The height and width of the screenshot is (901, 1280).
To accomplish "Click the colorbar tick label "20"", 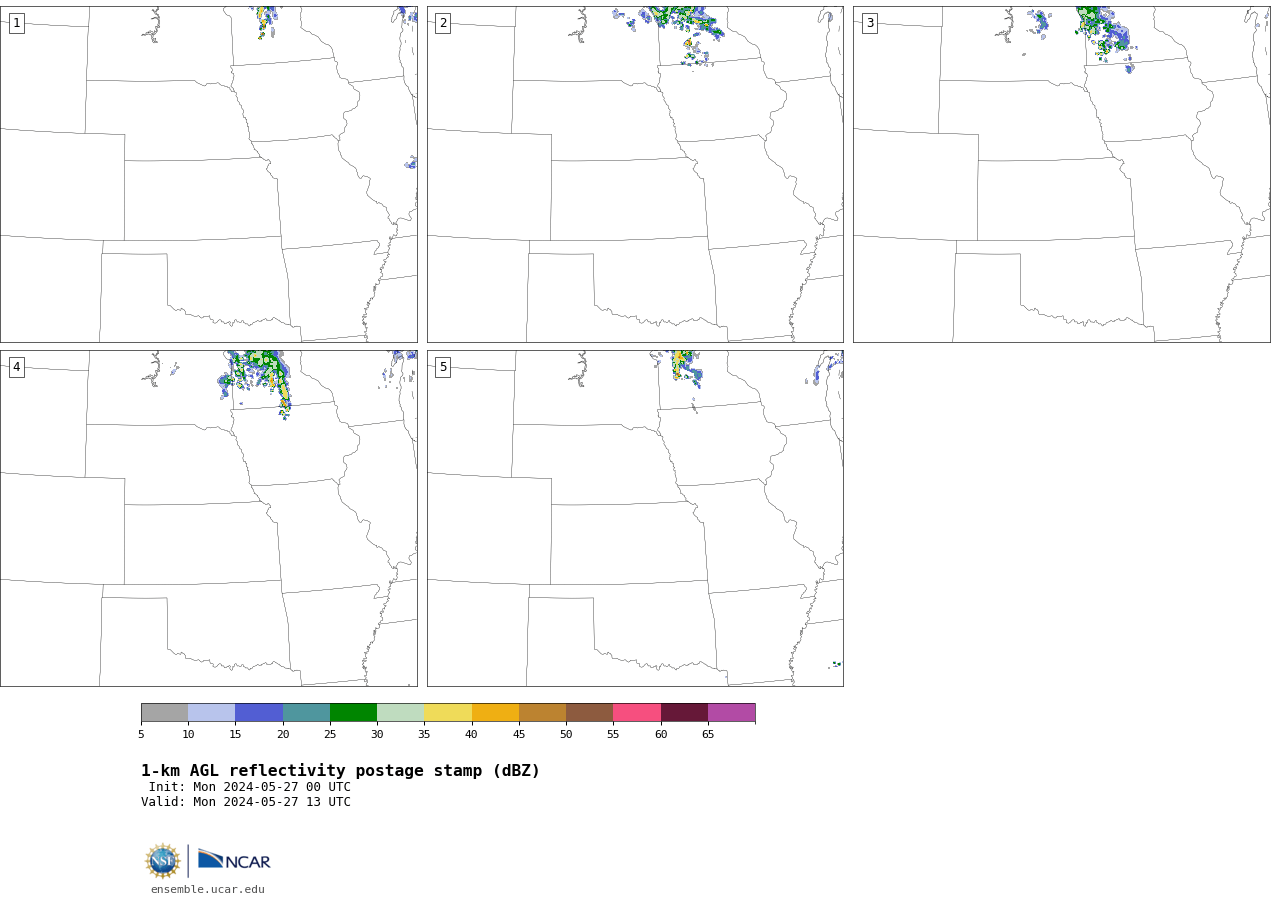I will pyautogui.click(x=283, y=735).
